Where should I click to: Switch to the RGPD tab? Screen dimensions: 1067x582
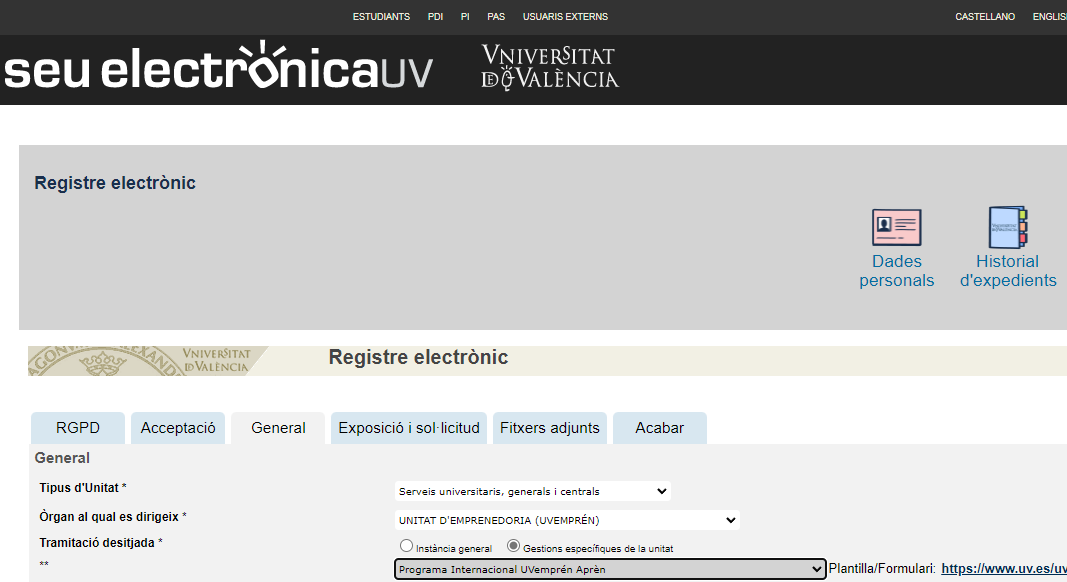(78, 428)
